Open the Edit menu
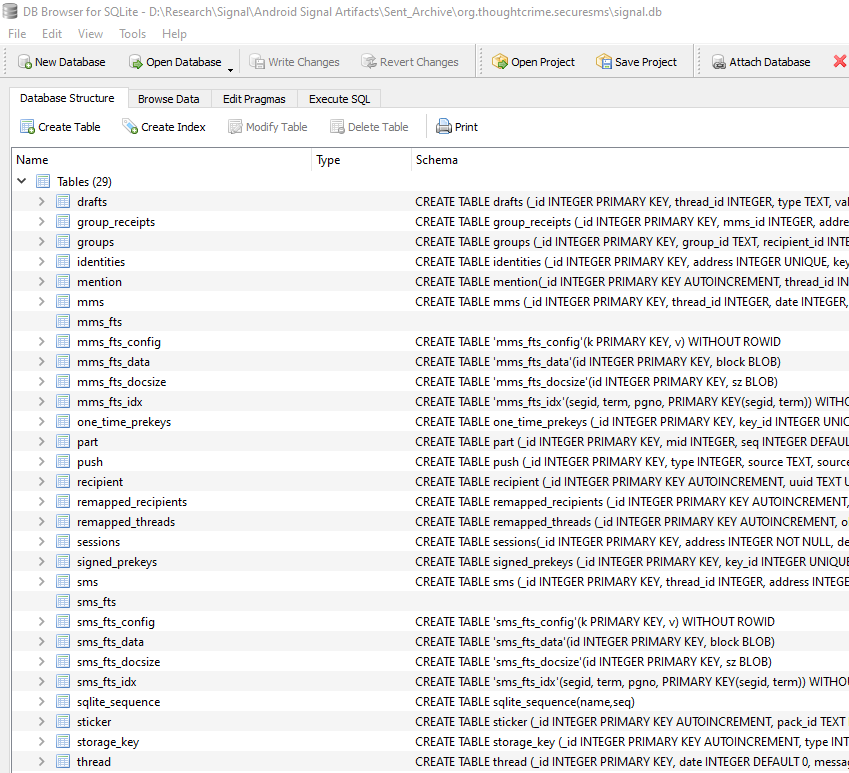This screenshot has width=849, height=773. (52, 34)
